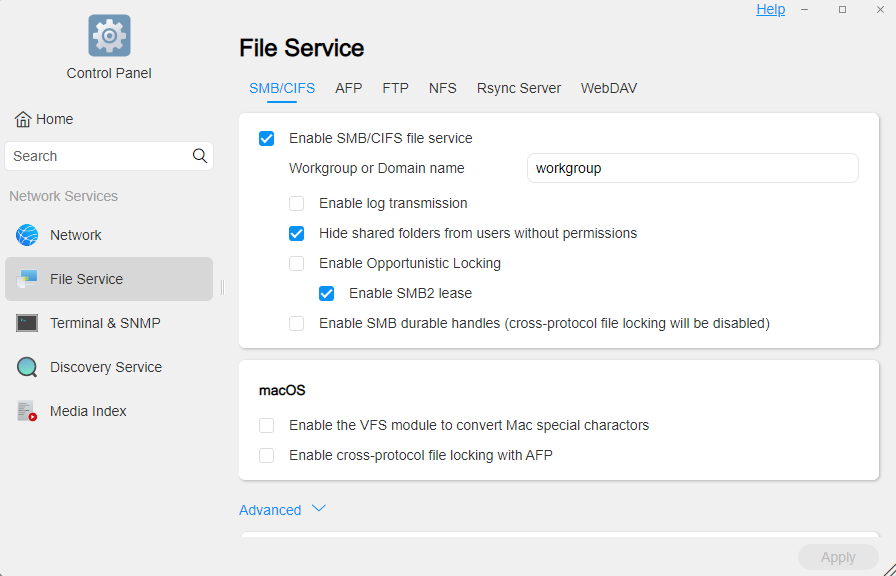
Task: Uncheck Enable SMB2 lease
Action: tap(326, 294)
